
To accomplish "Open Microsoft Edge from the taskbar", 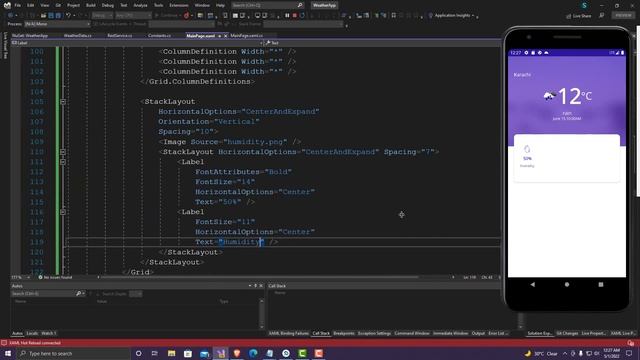I will [253, 353].
